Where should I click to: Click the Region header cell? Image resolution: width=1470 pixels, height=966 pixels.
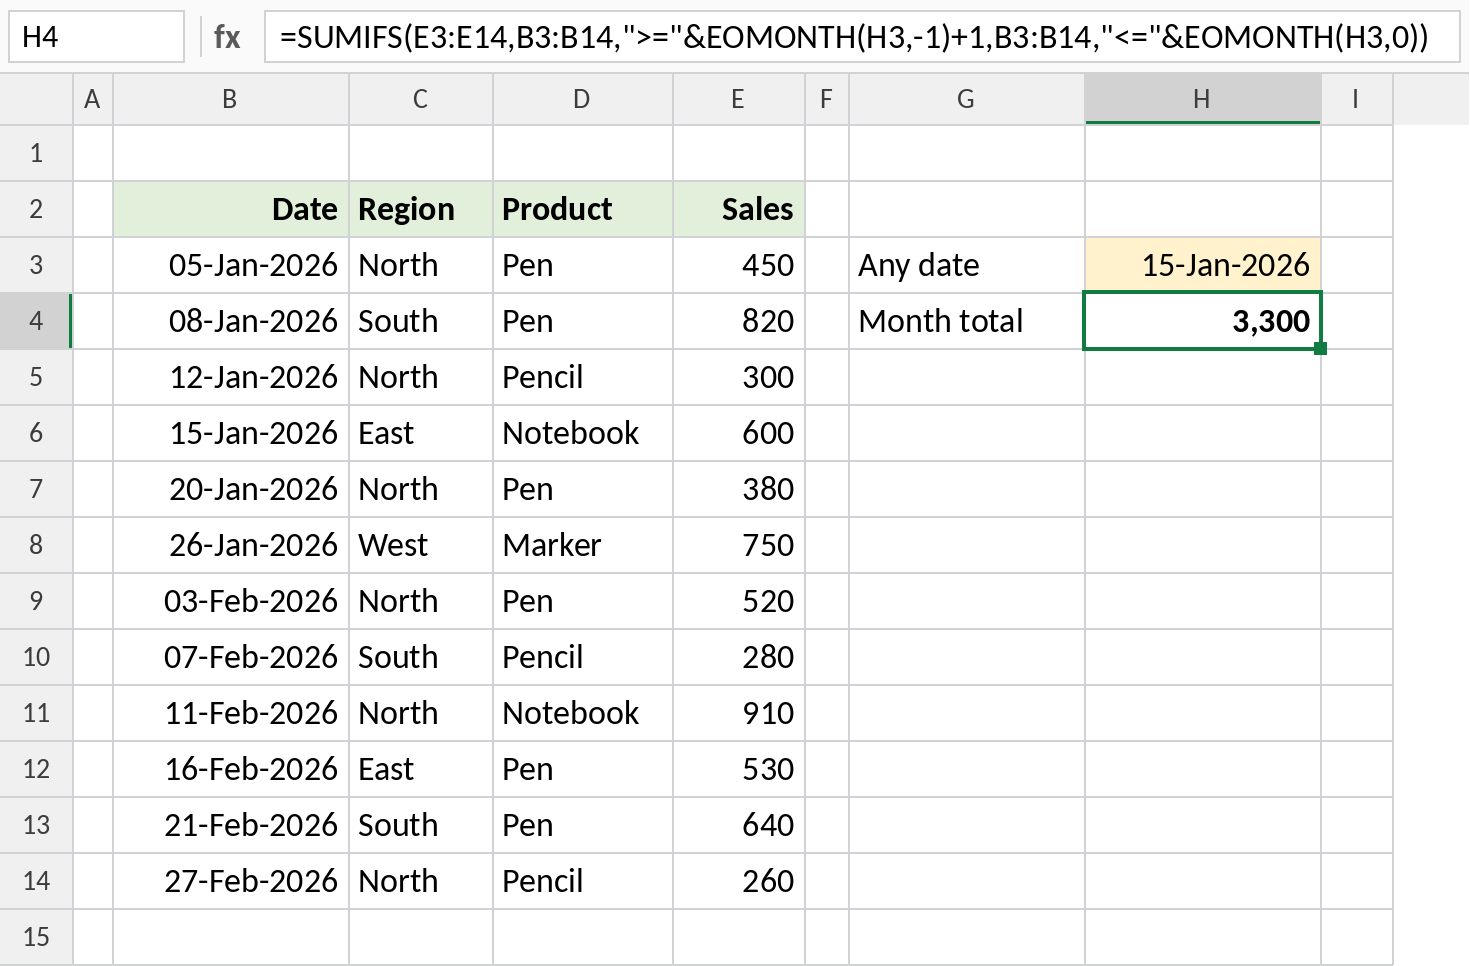(x=421, y=209)
